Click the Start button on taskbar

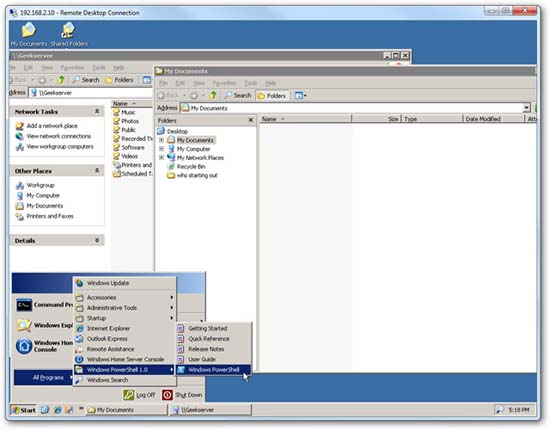pos(24,410)
